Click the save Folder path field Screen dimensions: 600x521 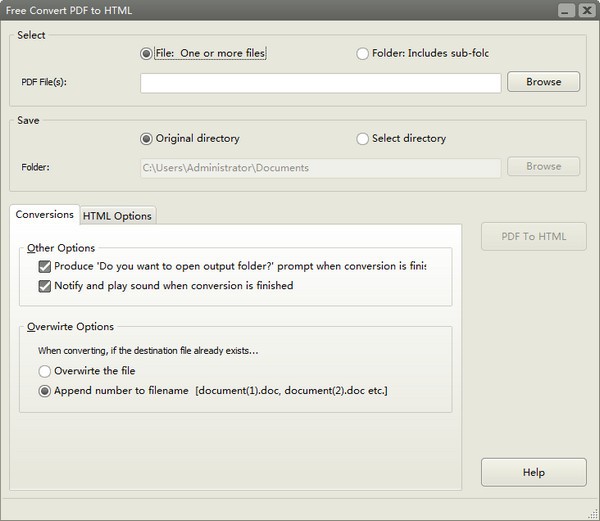tap(320, 167)
